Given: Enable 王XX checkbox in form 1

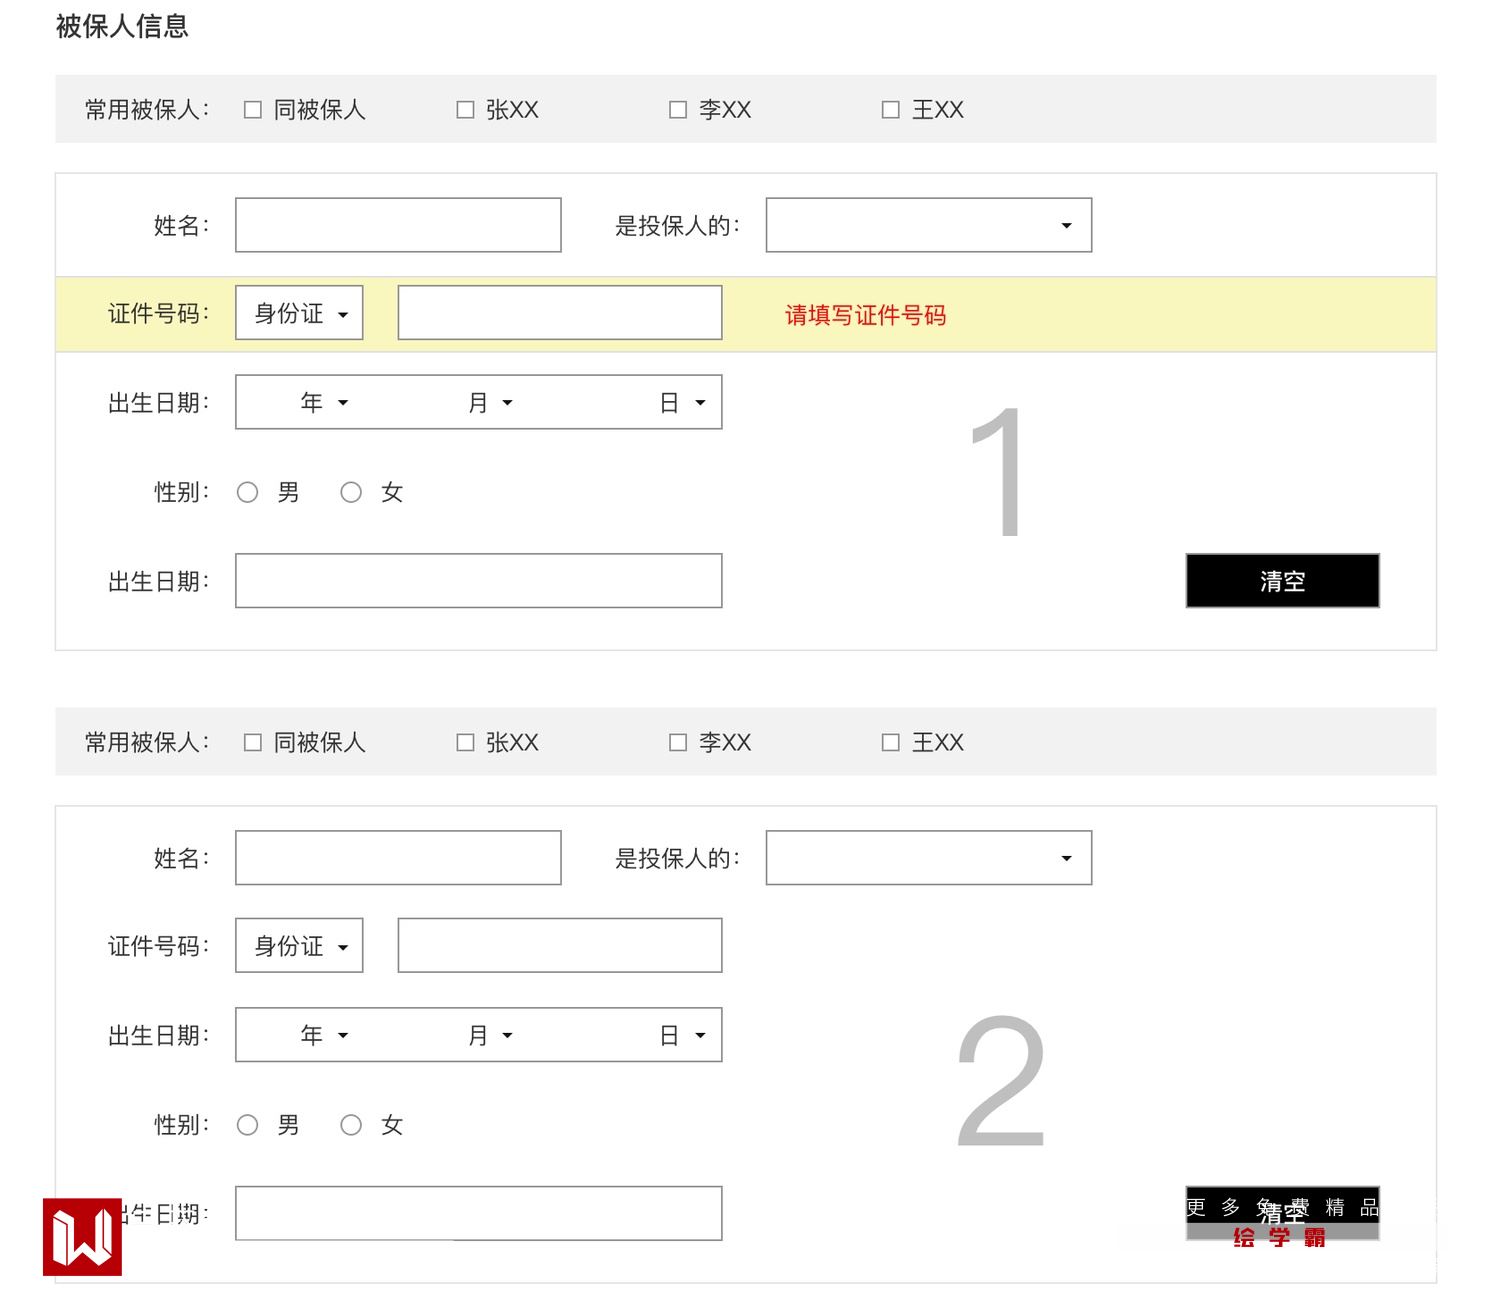Looking at the screenshot, I should point(891,110).
